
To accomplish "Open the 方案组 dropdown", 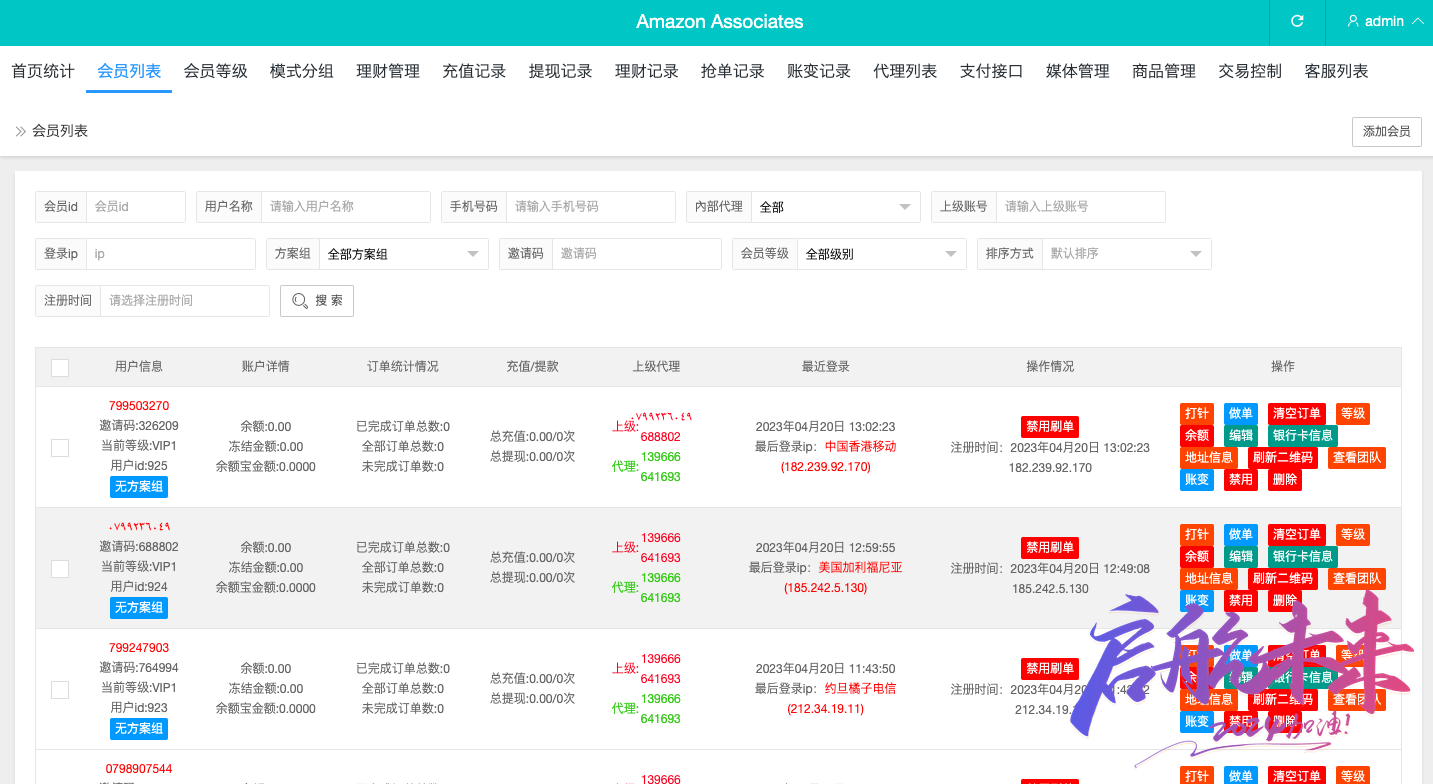I will tap(404, 254).
